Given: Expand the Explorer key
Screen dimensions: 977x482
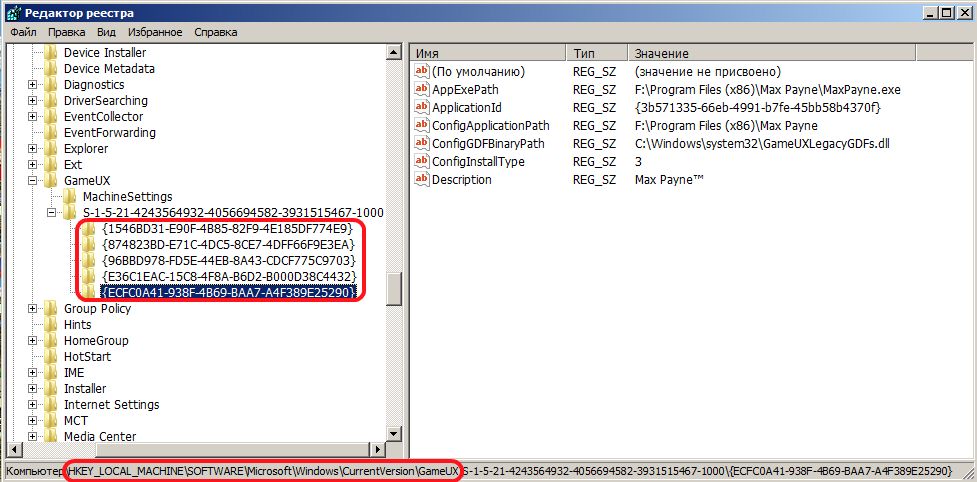Looking at the screenshot, I should (32, 149).
